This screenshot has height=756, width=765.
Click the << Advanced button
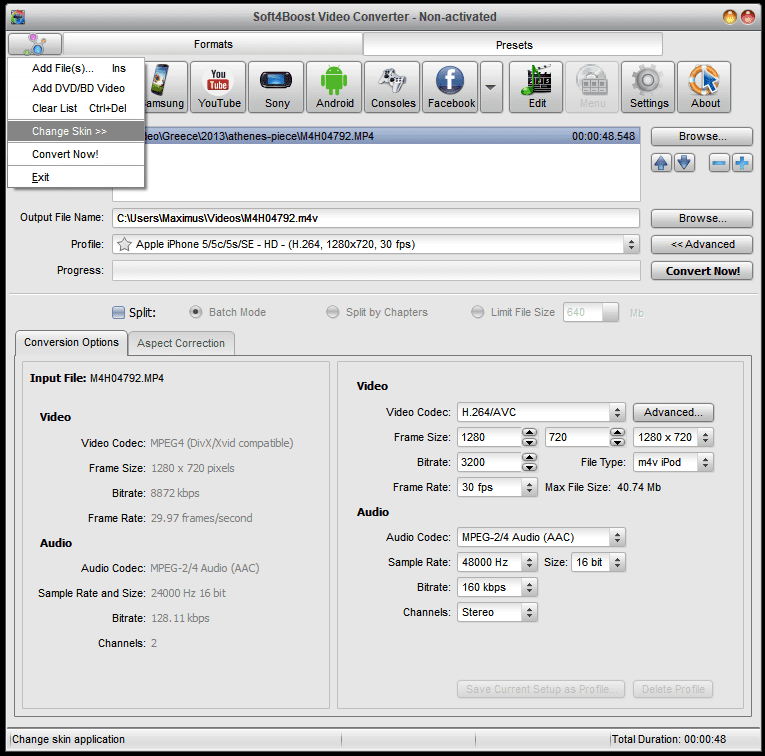(702, 244)
